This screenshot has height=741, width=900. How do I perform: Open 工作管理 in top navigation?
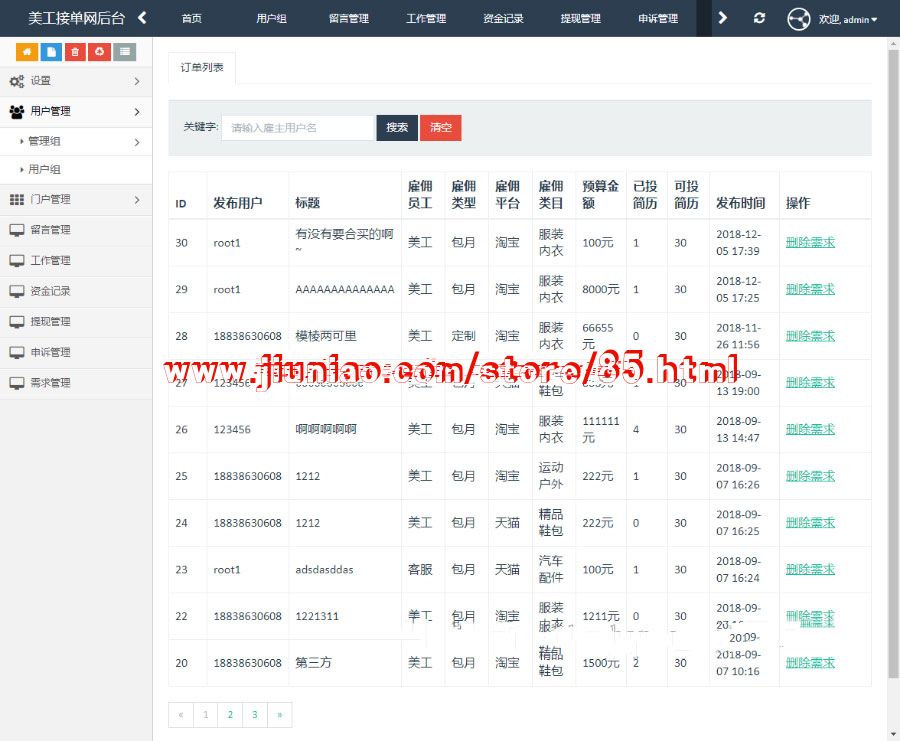point(426,18)
